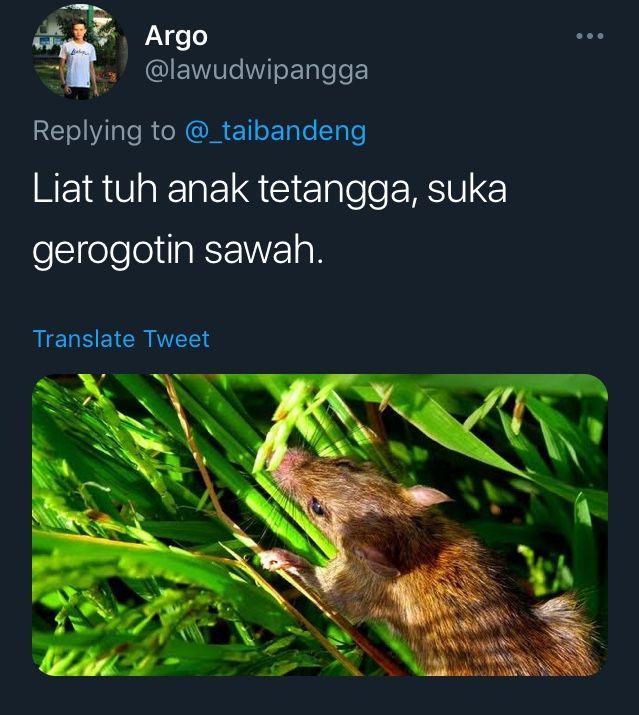Click the white t-shirt in the avatar

coord(78,63)
